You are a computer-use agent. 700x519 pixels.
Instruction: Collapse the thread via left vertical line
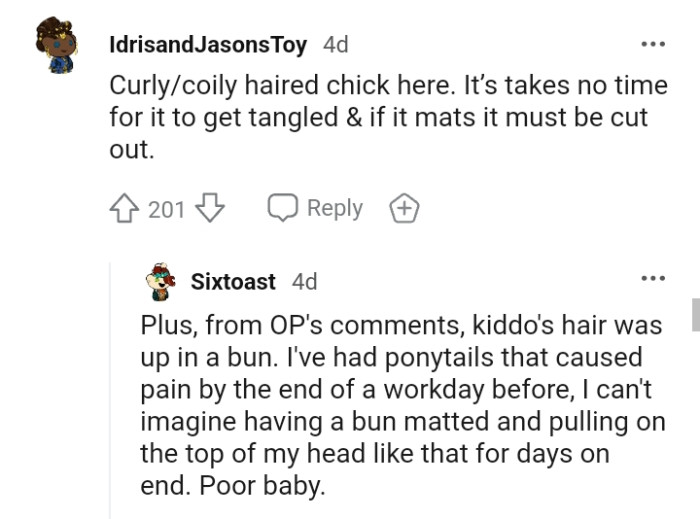tap(109, 400)
